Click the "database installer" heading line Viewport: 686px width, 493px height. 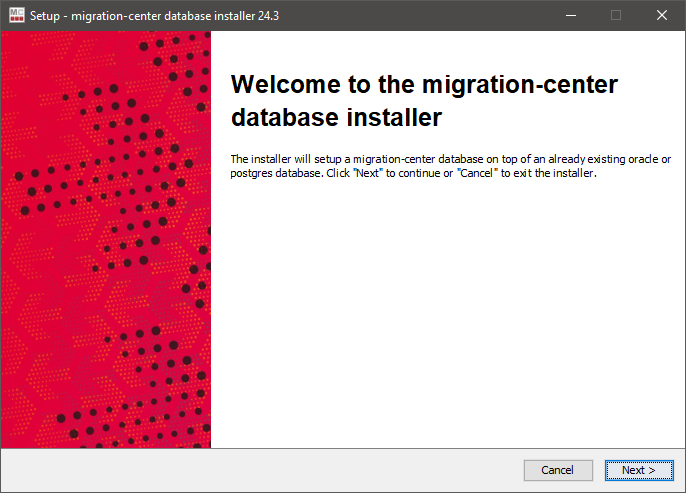click(x=336, y=118)
